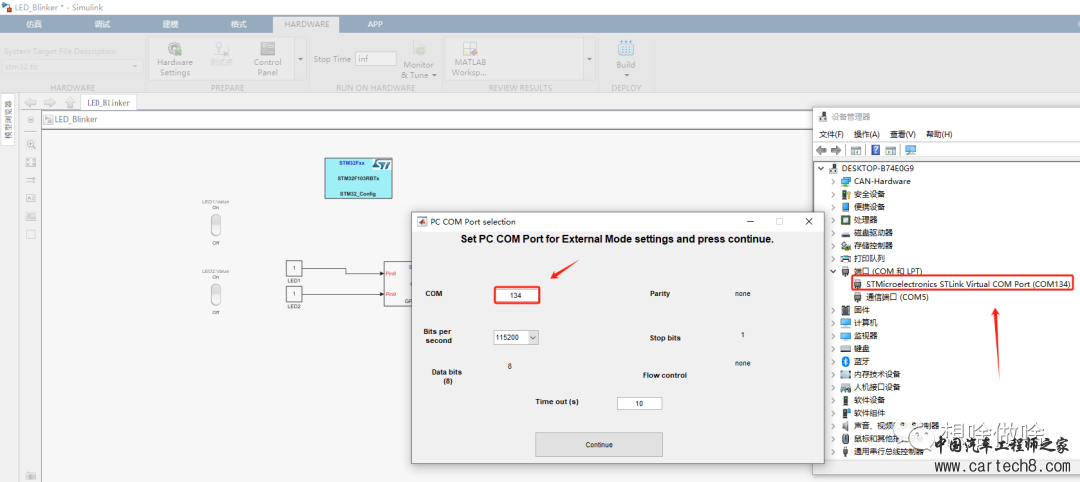Expand the 磁盘驱动器 tree node
Screen dimensions: 1080x482
833,233
